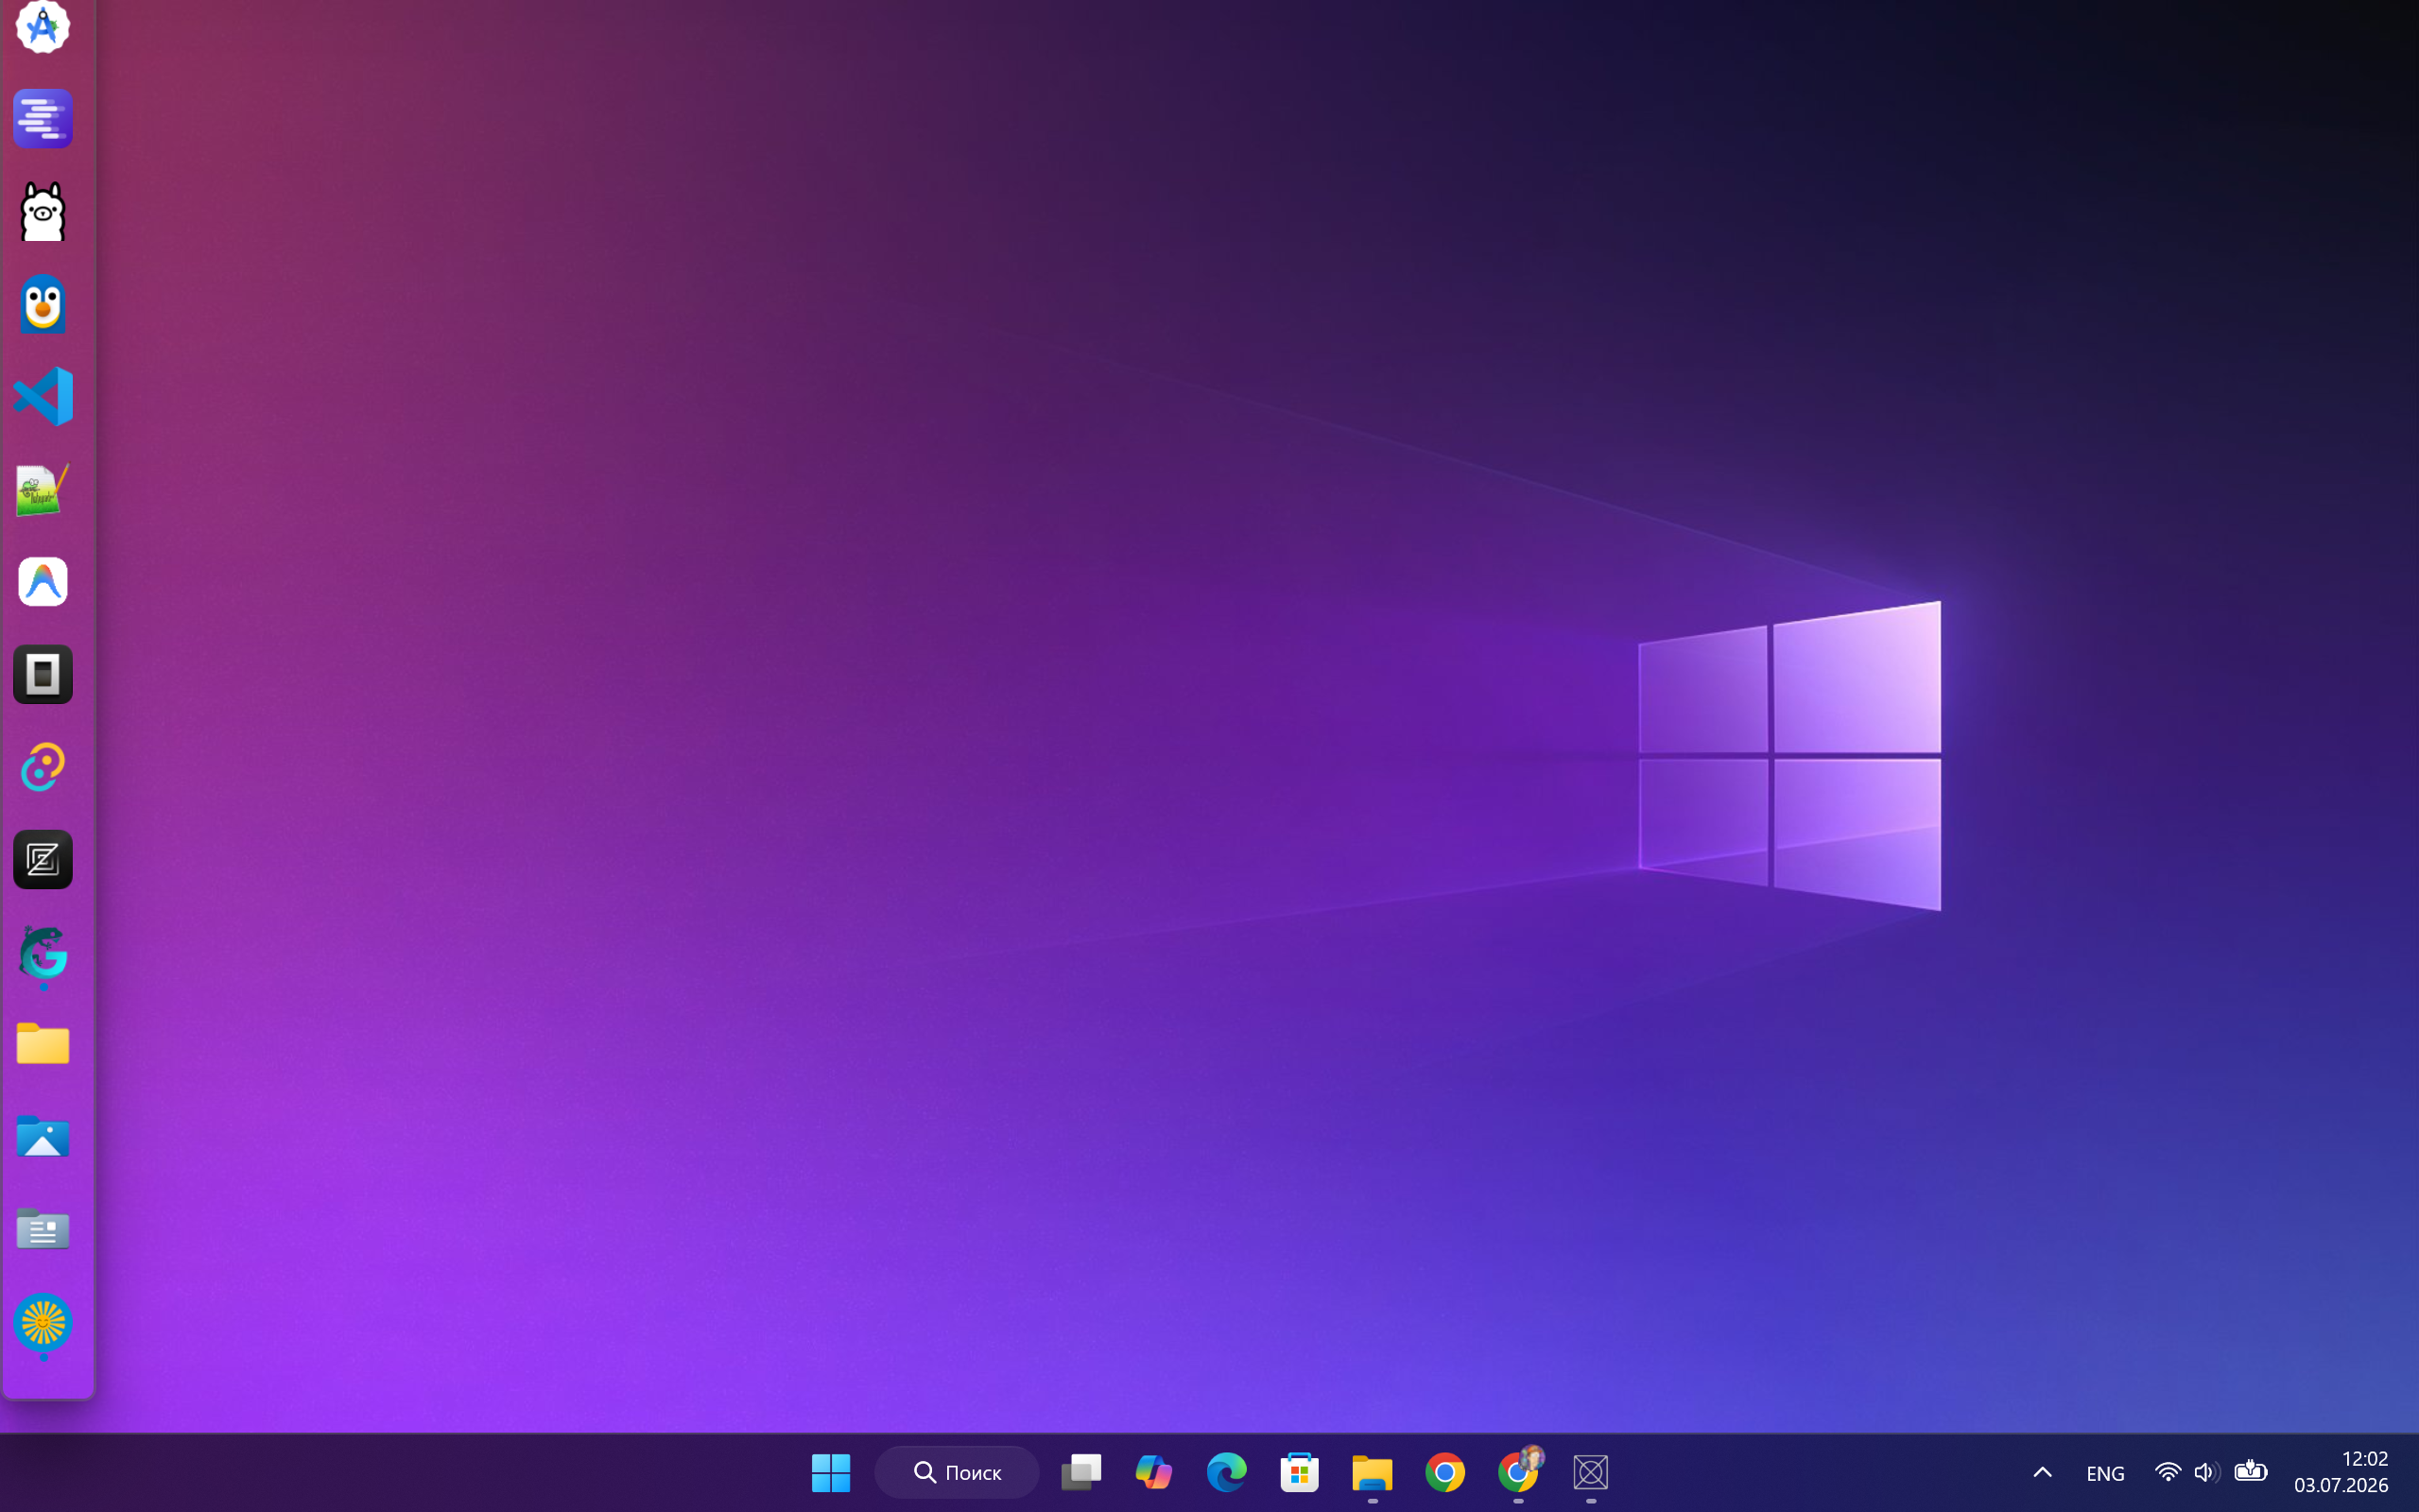Open the Windows Start menu
This screenshot has height=1512, width=2419.
pyautogui.click(x=831, y=1472)
